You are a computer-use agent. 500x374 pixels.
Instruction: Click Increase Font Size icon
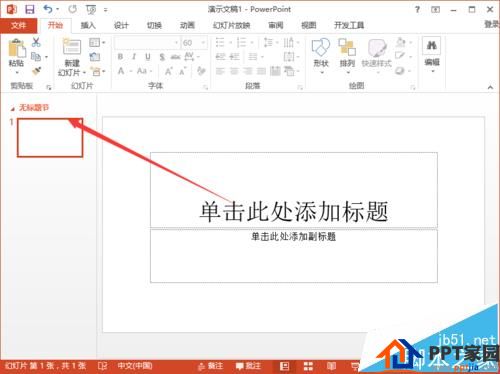pos(169,71)
